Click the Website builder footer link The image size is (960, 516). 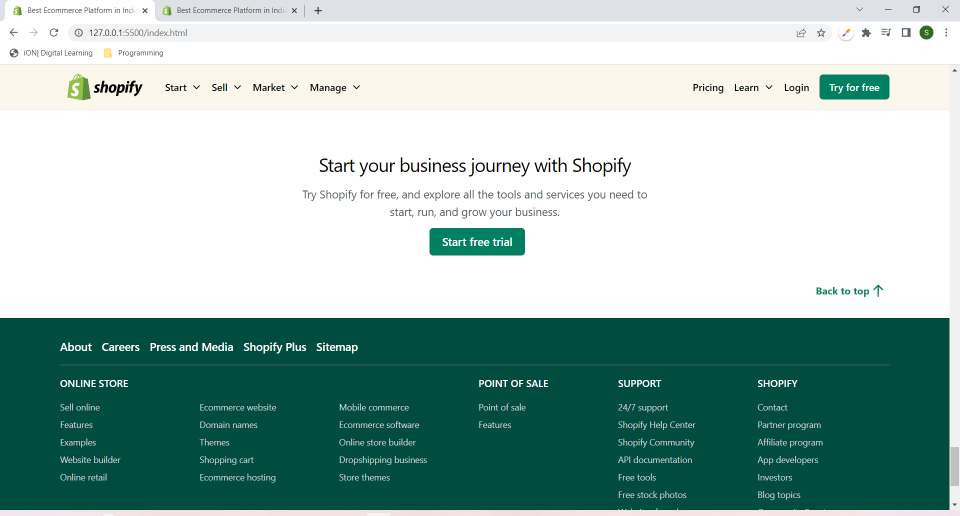90,460
